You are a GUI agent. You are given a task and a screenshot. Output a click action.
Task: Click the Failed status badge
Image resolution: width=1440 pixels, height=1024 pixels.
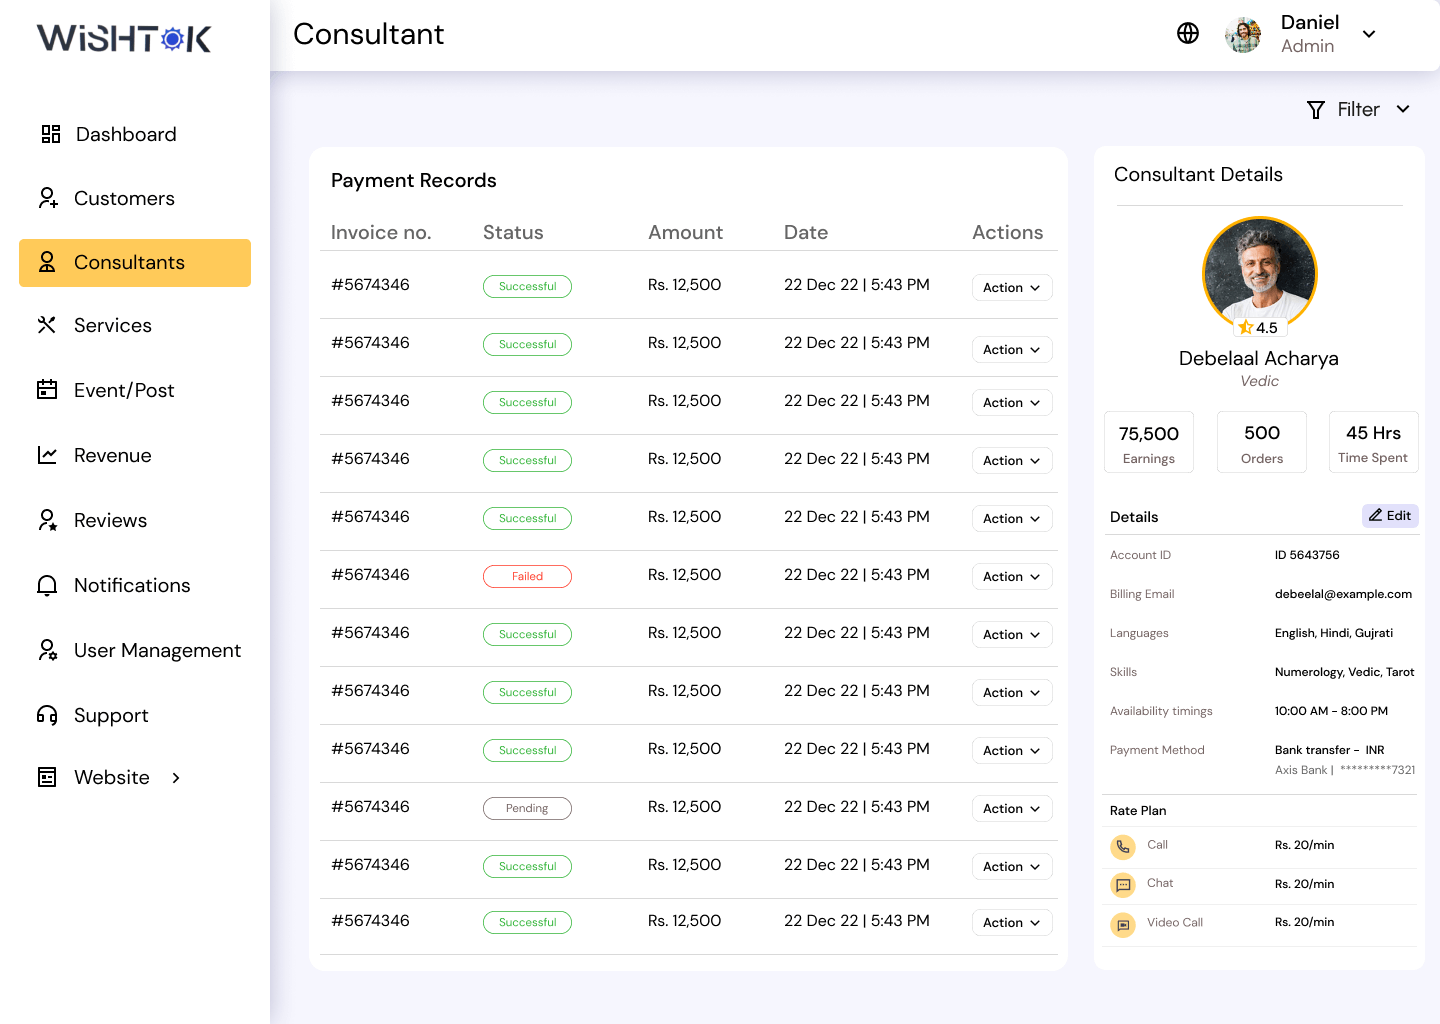[x=527, y=577]
